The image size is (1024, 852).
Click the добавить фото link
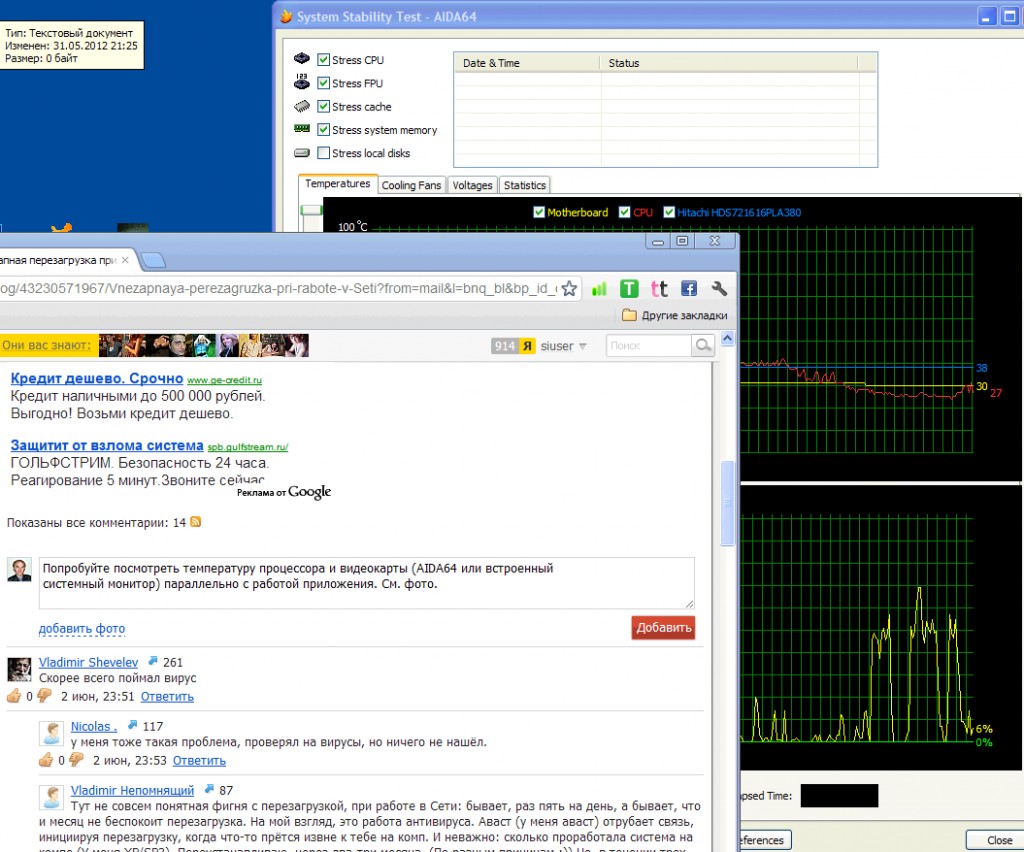point(82,629)
